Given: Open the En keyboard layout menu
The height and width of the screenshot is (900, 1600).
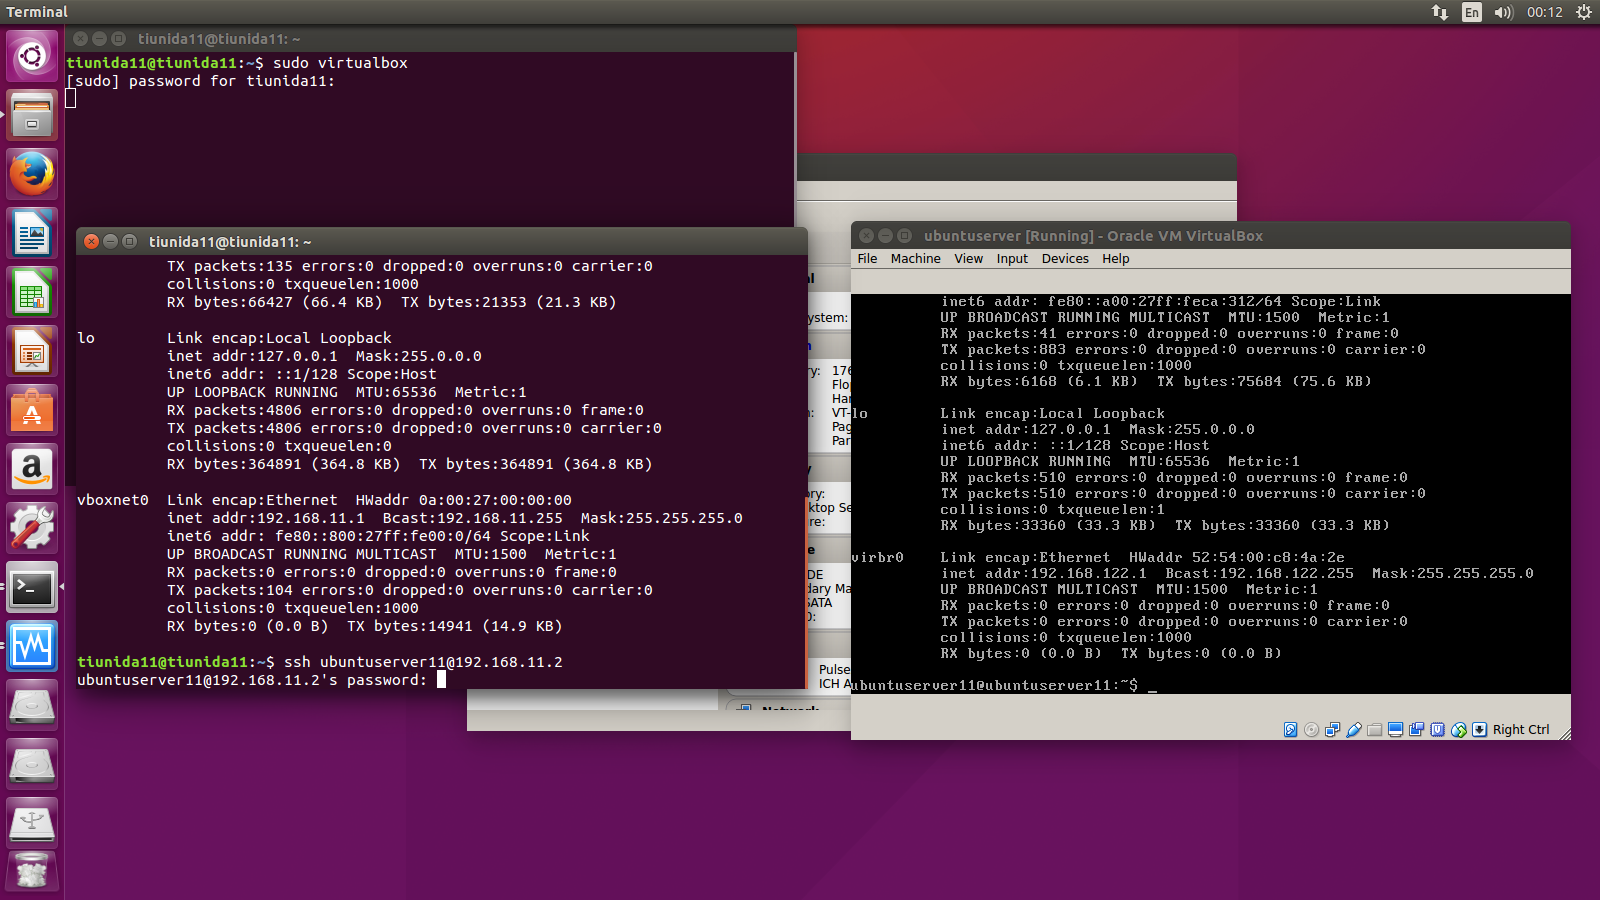Looking at the screenshot, I should coord(1470,12).
